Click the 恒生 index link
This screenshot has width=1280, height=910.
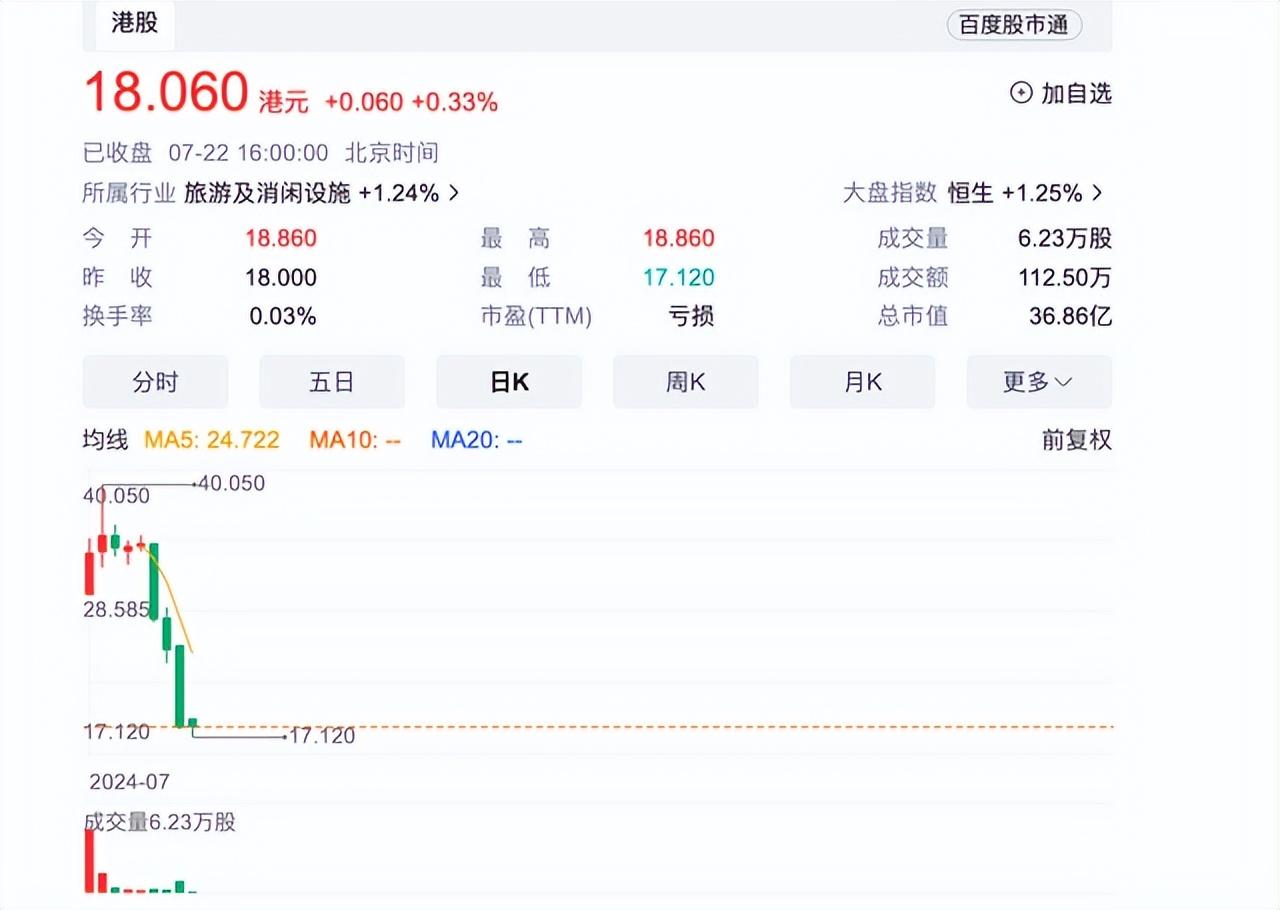pyautogui.click(x=970, y=192)
